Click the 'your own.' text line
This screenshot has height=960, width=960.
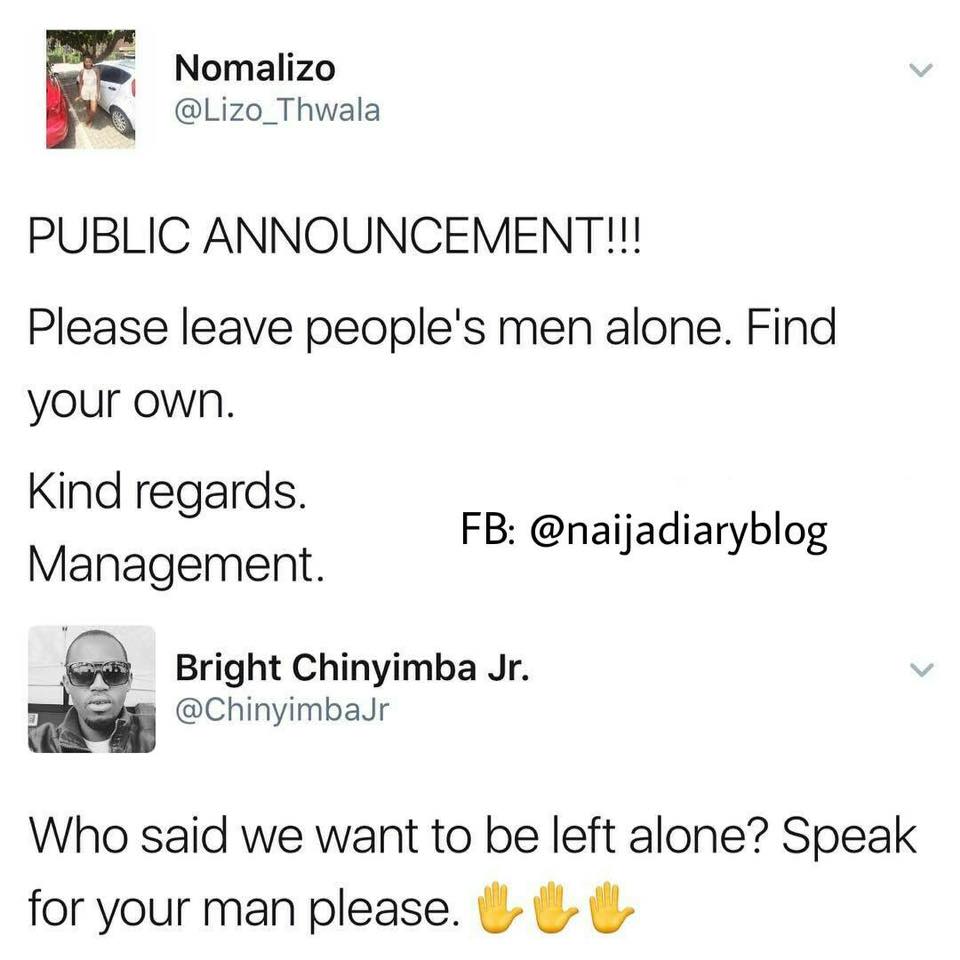coord(131,403)
